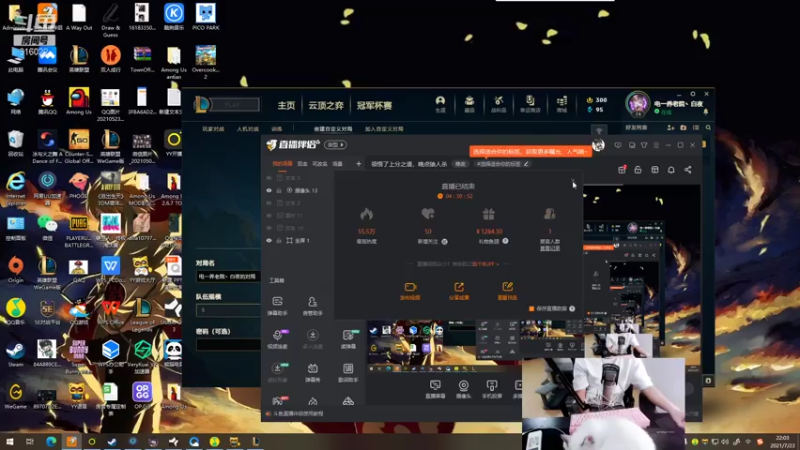Click the profile icon in League client
The image size is (800, 450).
pos(440,104)
